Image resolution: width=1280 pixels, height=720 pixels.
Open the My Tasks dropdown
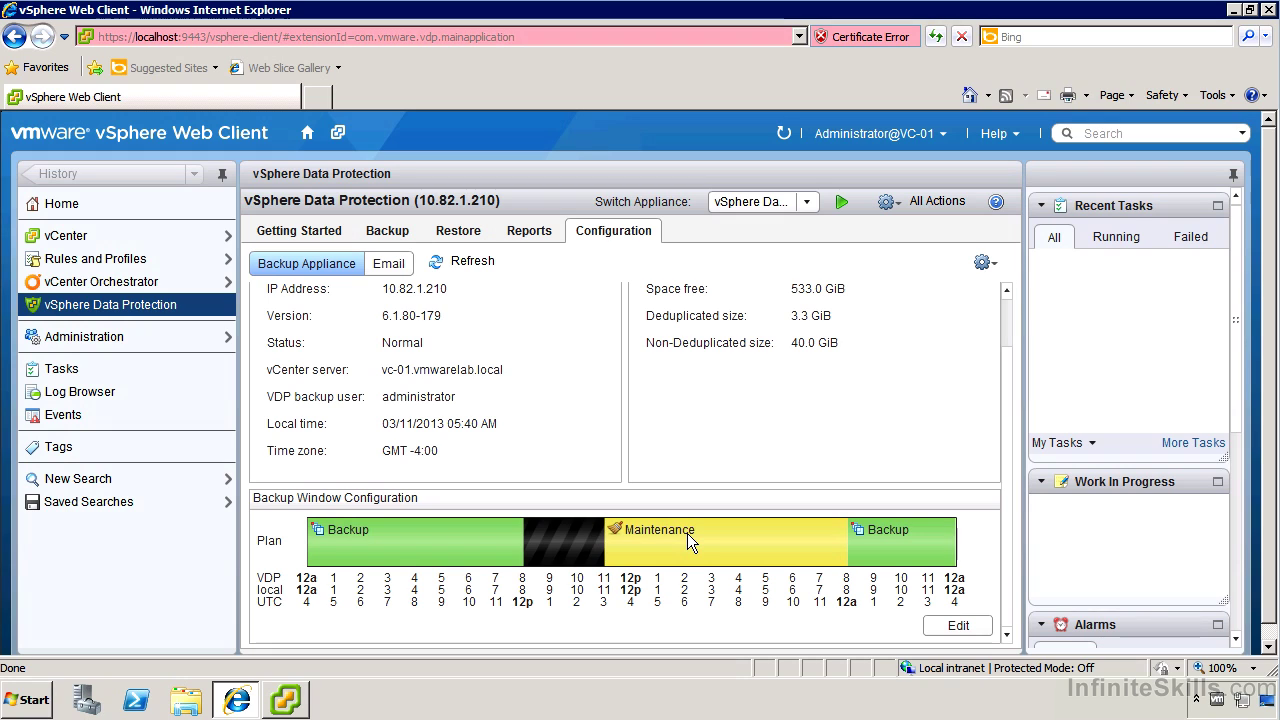click(x=1064, y=443)
